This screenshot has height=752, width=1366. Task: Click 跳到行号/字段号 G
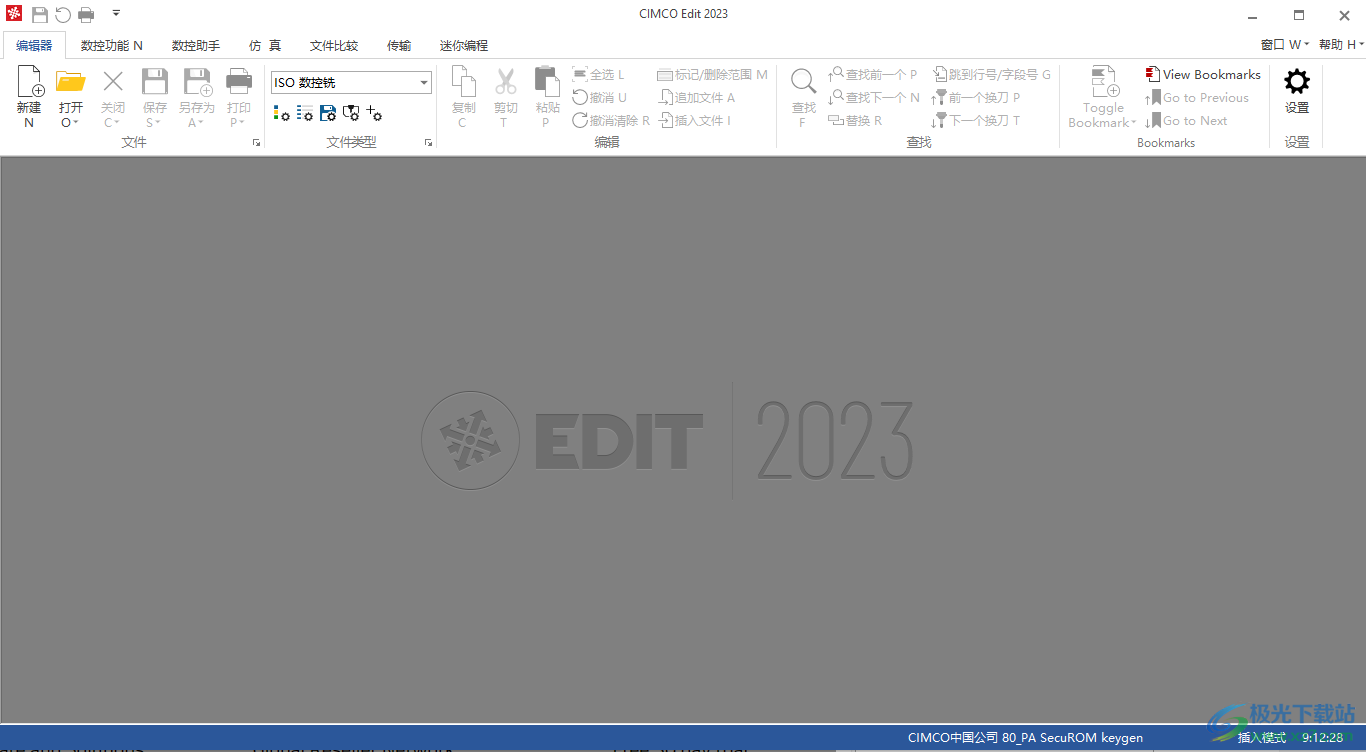click(x=991, y=75)
